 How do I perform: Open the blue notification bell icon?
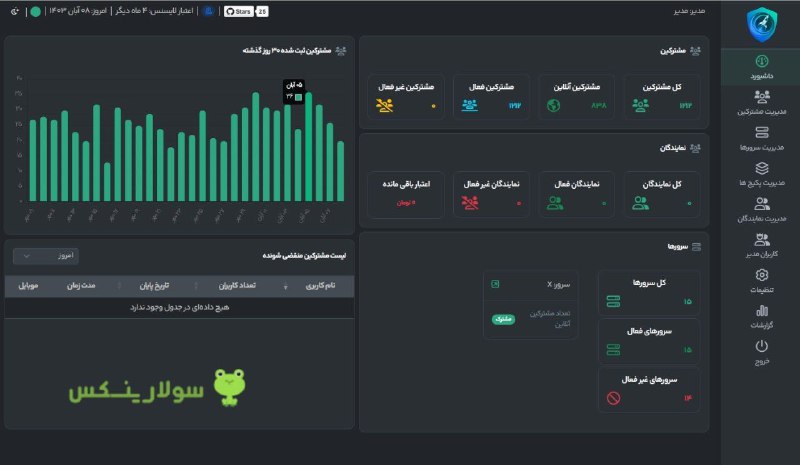(x=208, y=11)
